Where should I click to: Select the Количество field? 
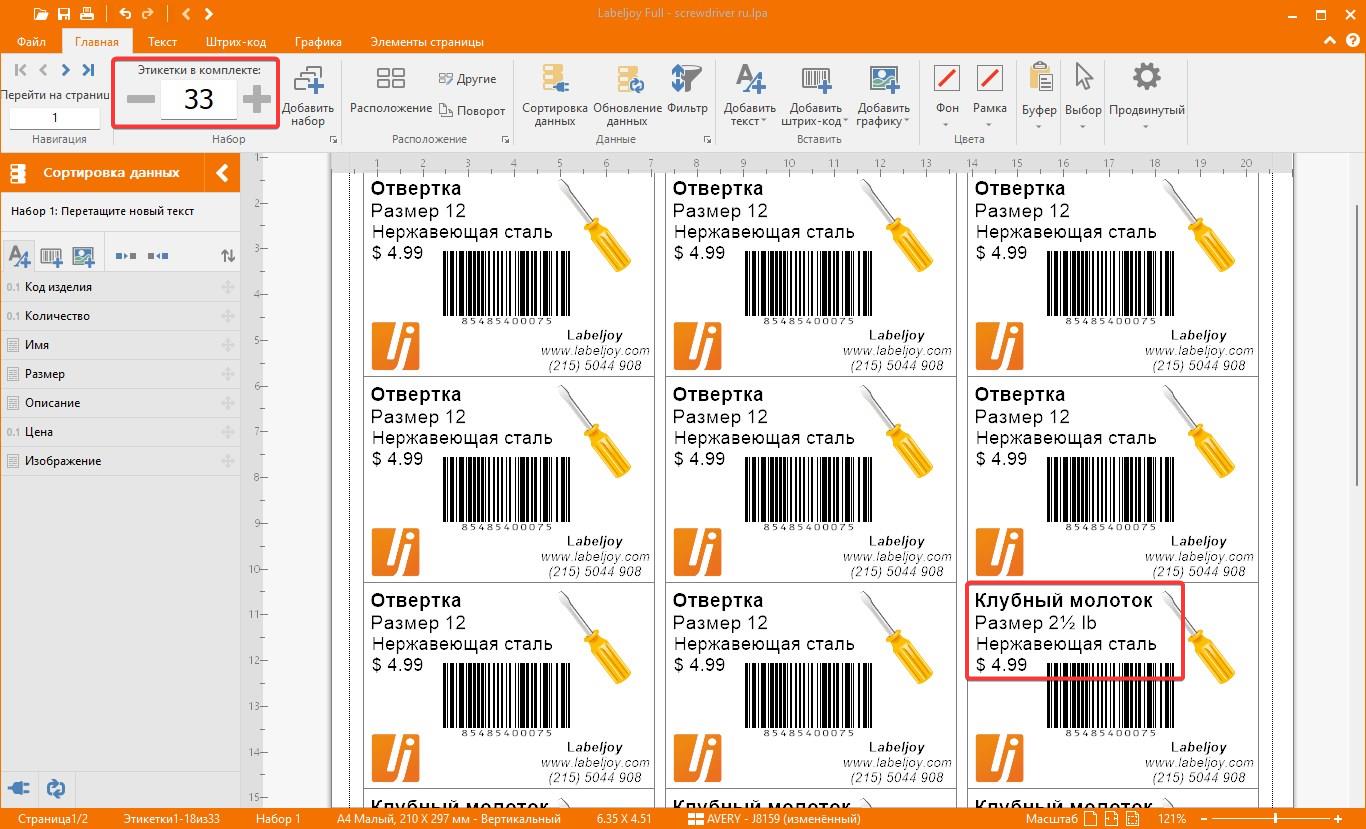click(x=120, y=316)
